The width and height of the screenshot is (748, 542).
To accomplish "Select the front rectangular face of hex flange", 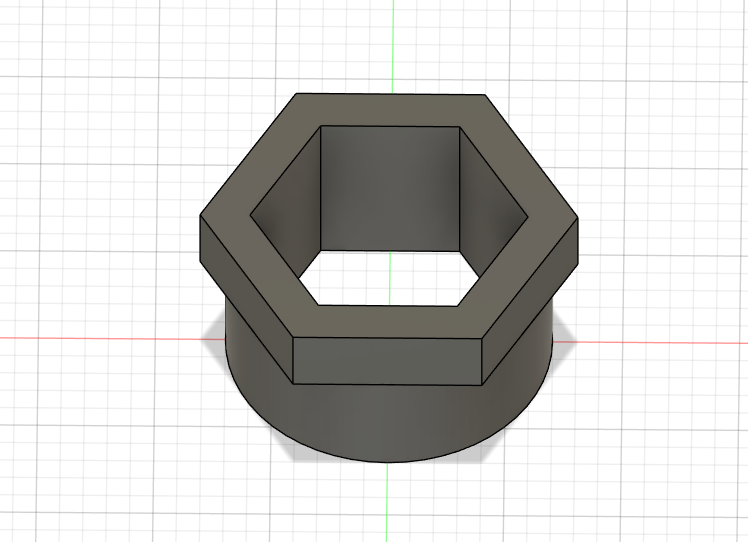I will [387, 361].
